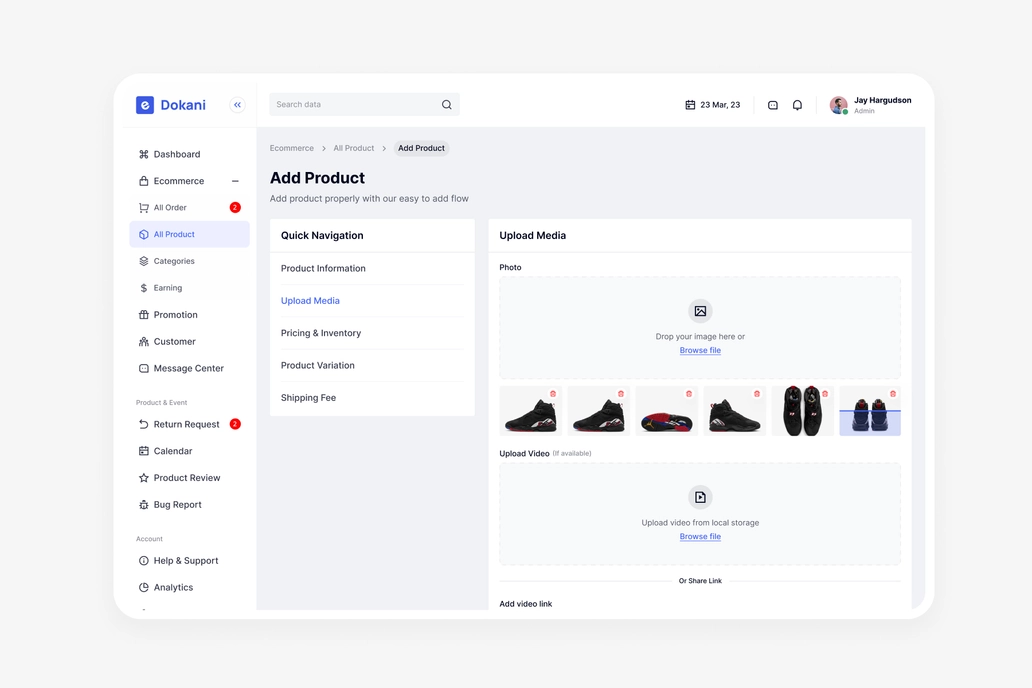The image size is (1032, 688).
Task: Click the search magnifier icon
Action: pos(446,105)
